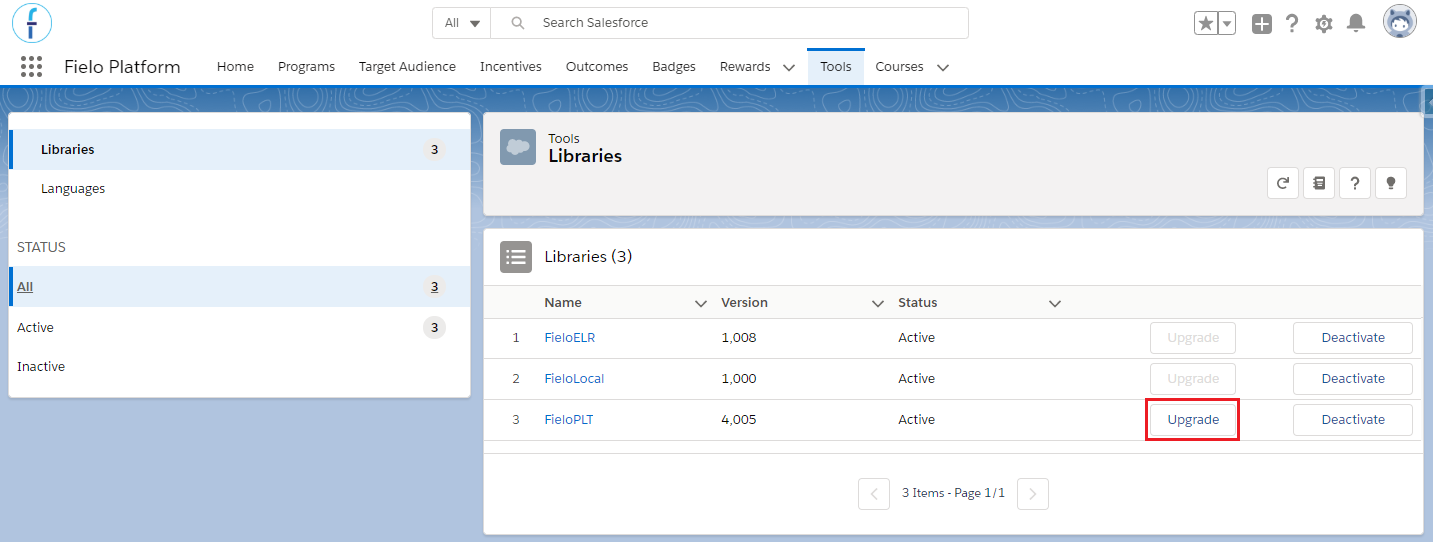This screenshot has height=542, width=1433.
Task: Open the FieloELR library link
Action: click(x=569, y=338)
